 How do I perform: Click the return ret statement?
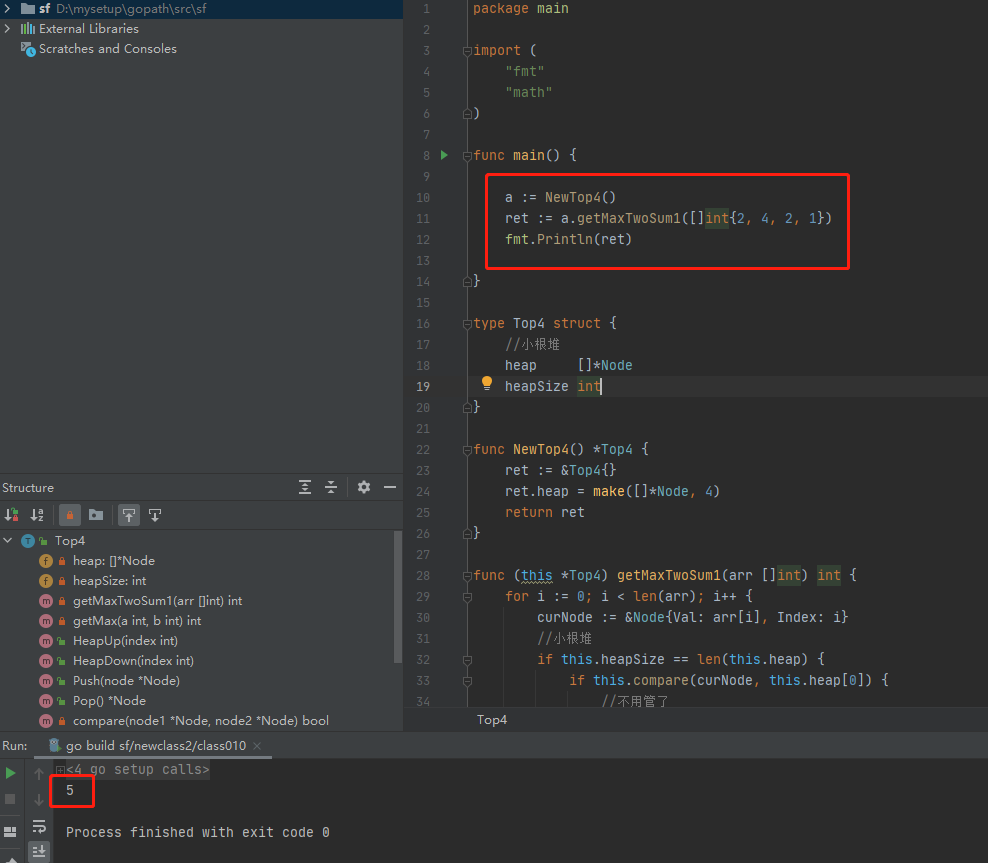544,513
